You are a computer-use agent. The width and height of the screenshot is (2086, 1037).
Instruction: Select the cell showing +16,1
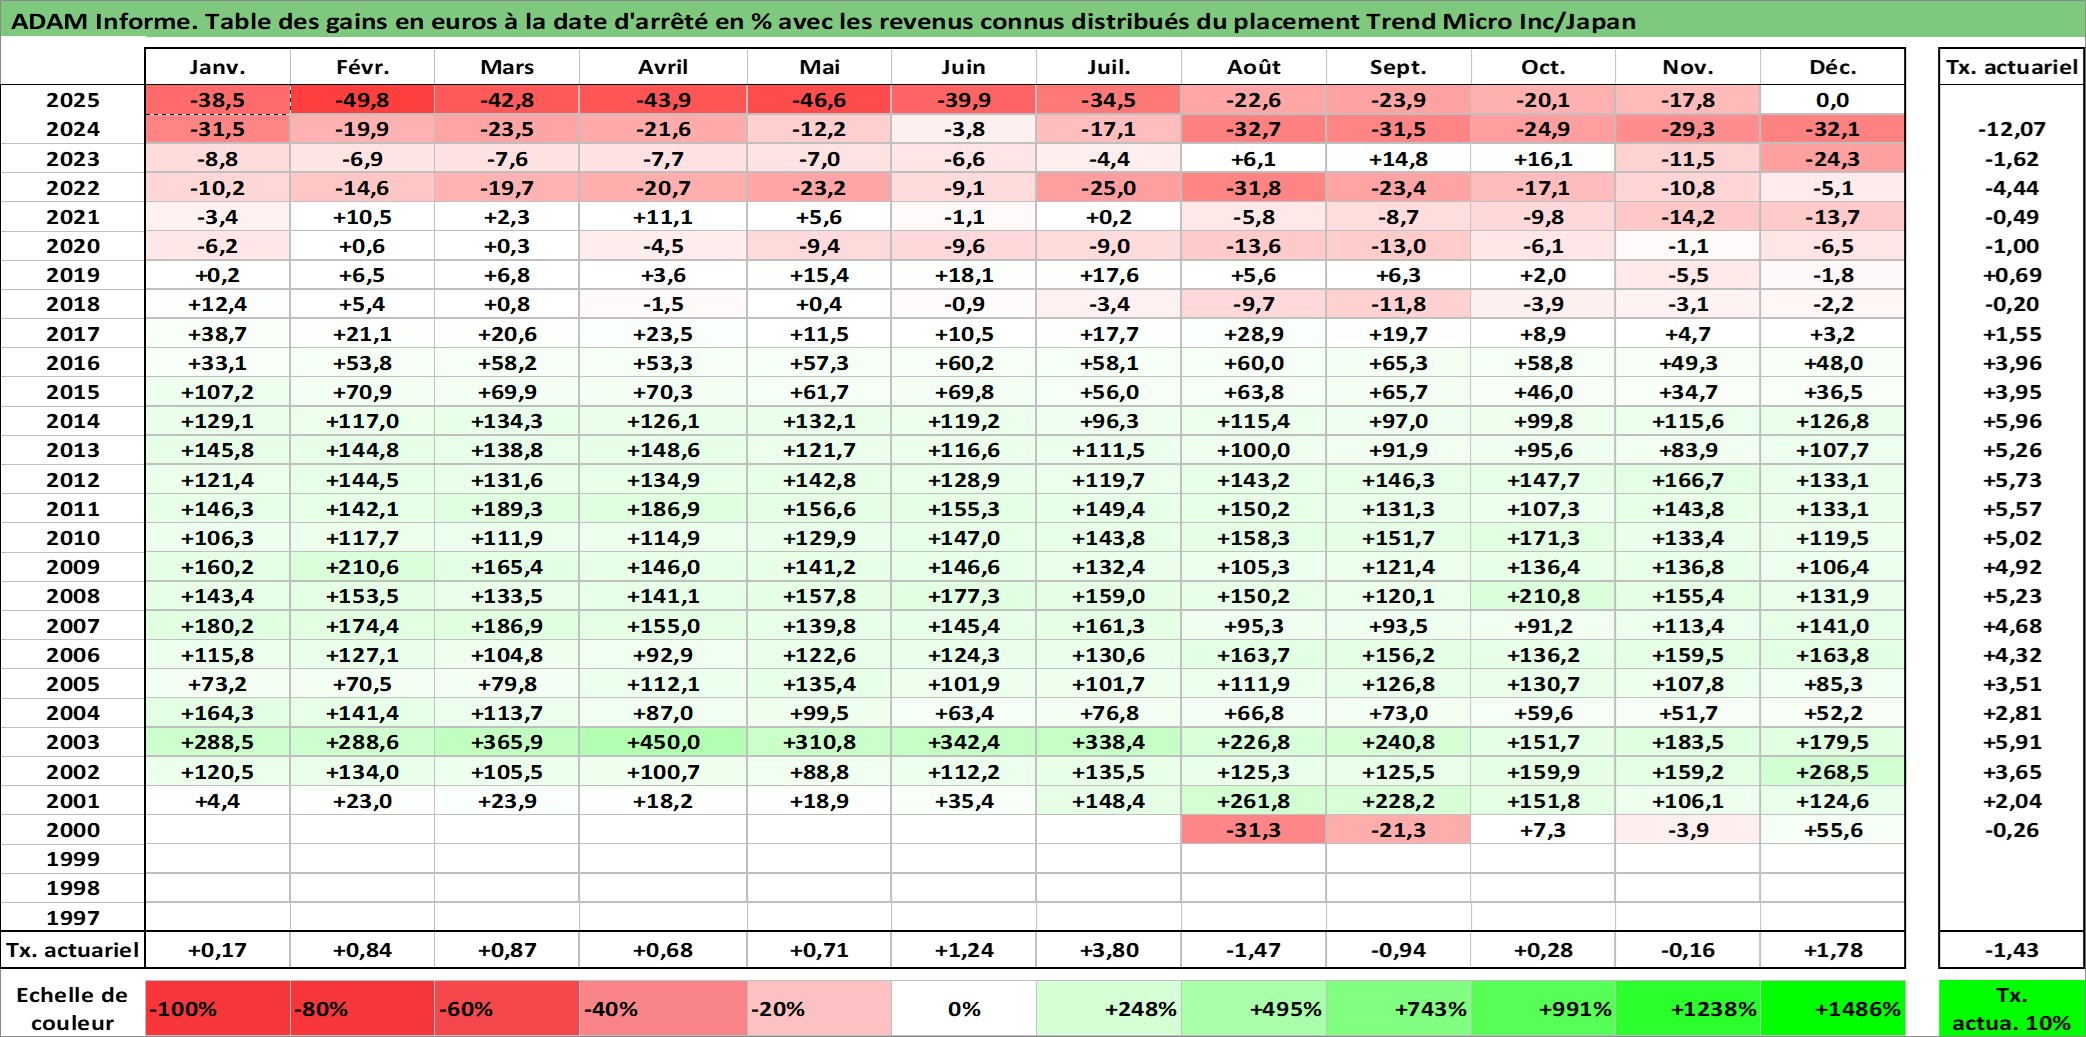point(1543,159)
